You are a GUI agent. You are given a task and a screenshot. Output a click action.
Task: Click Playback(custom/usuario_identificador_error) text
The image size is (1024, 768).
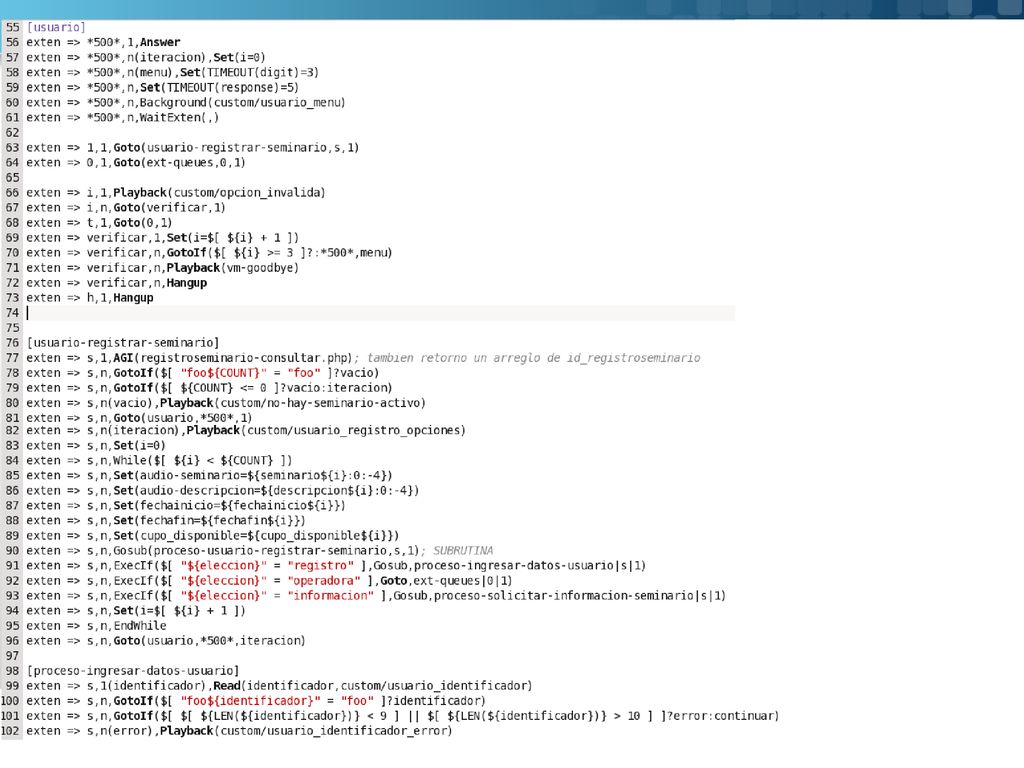click(x=306, y=731)
